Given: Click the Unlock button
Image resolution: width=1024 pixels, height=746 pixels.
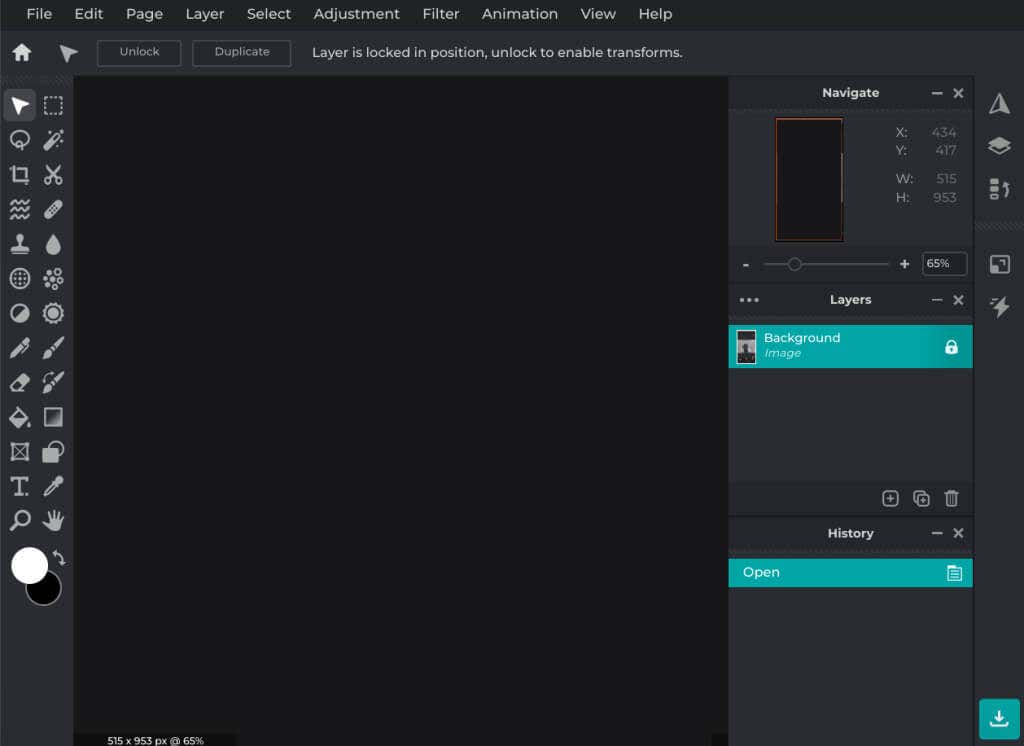Looking at the screenshot, I should [139, 52].
